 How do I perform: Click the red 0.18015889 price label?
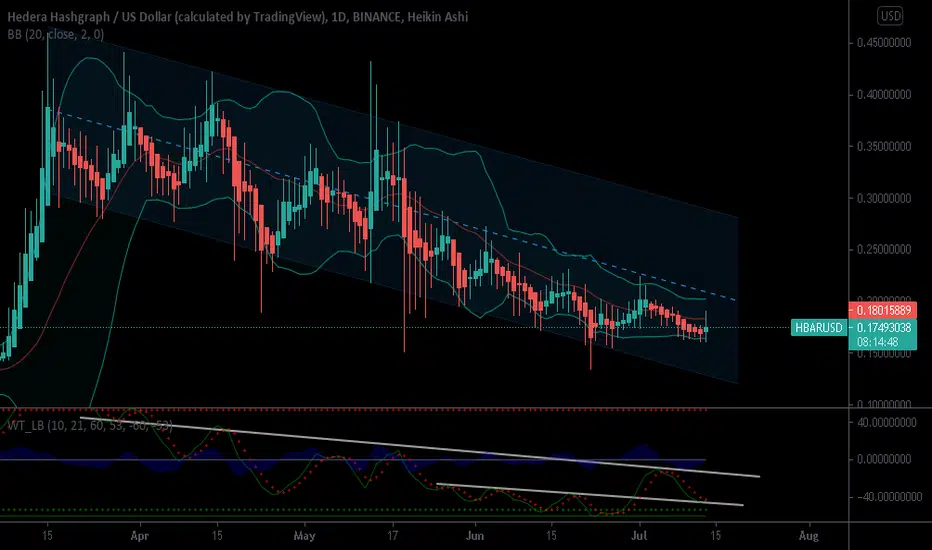883,310
